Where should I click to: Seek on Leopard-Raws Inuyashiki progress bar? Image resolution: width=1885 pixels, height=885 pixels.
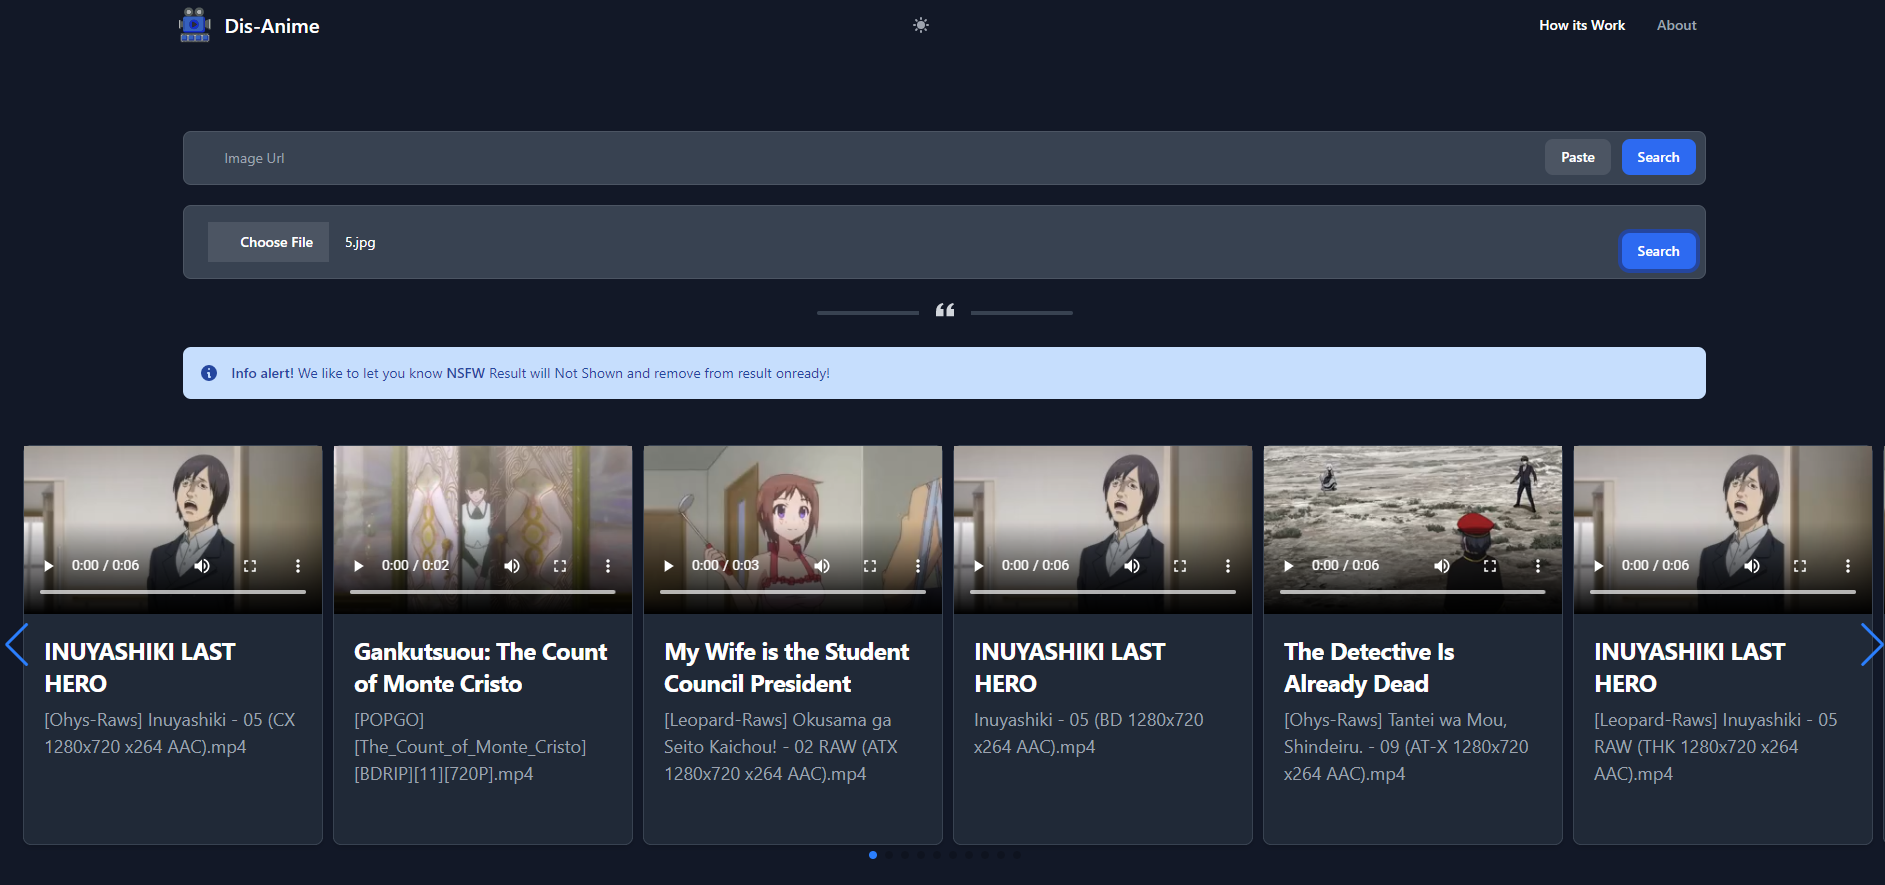pos(1723,592)
